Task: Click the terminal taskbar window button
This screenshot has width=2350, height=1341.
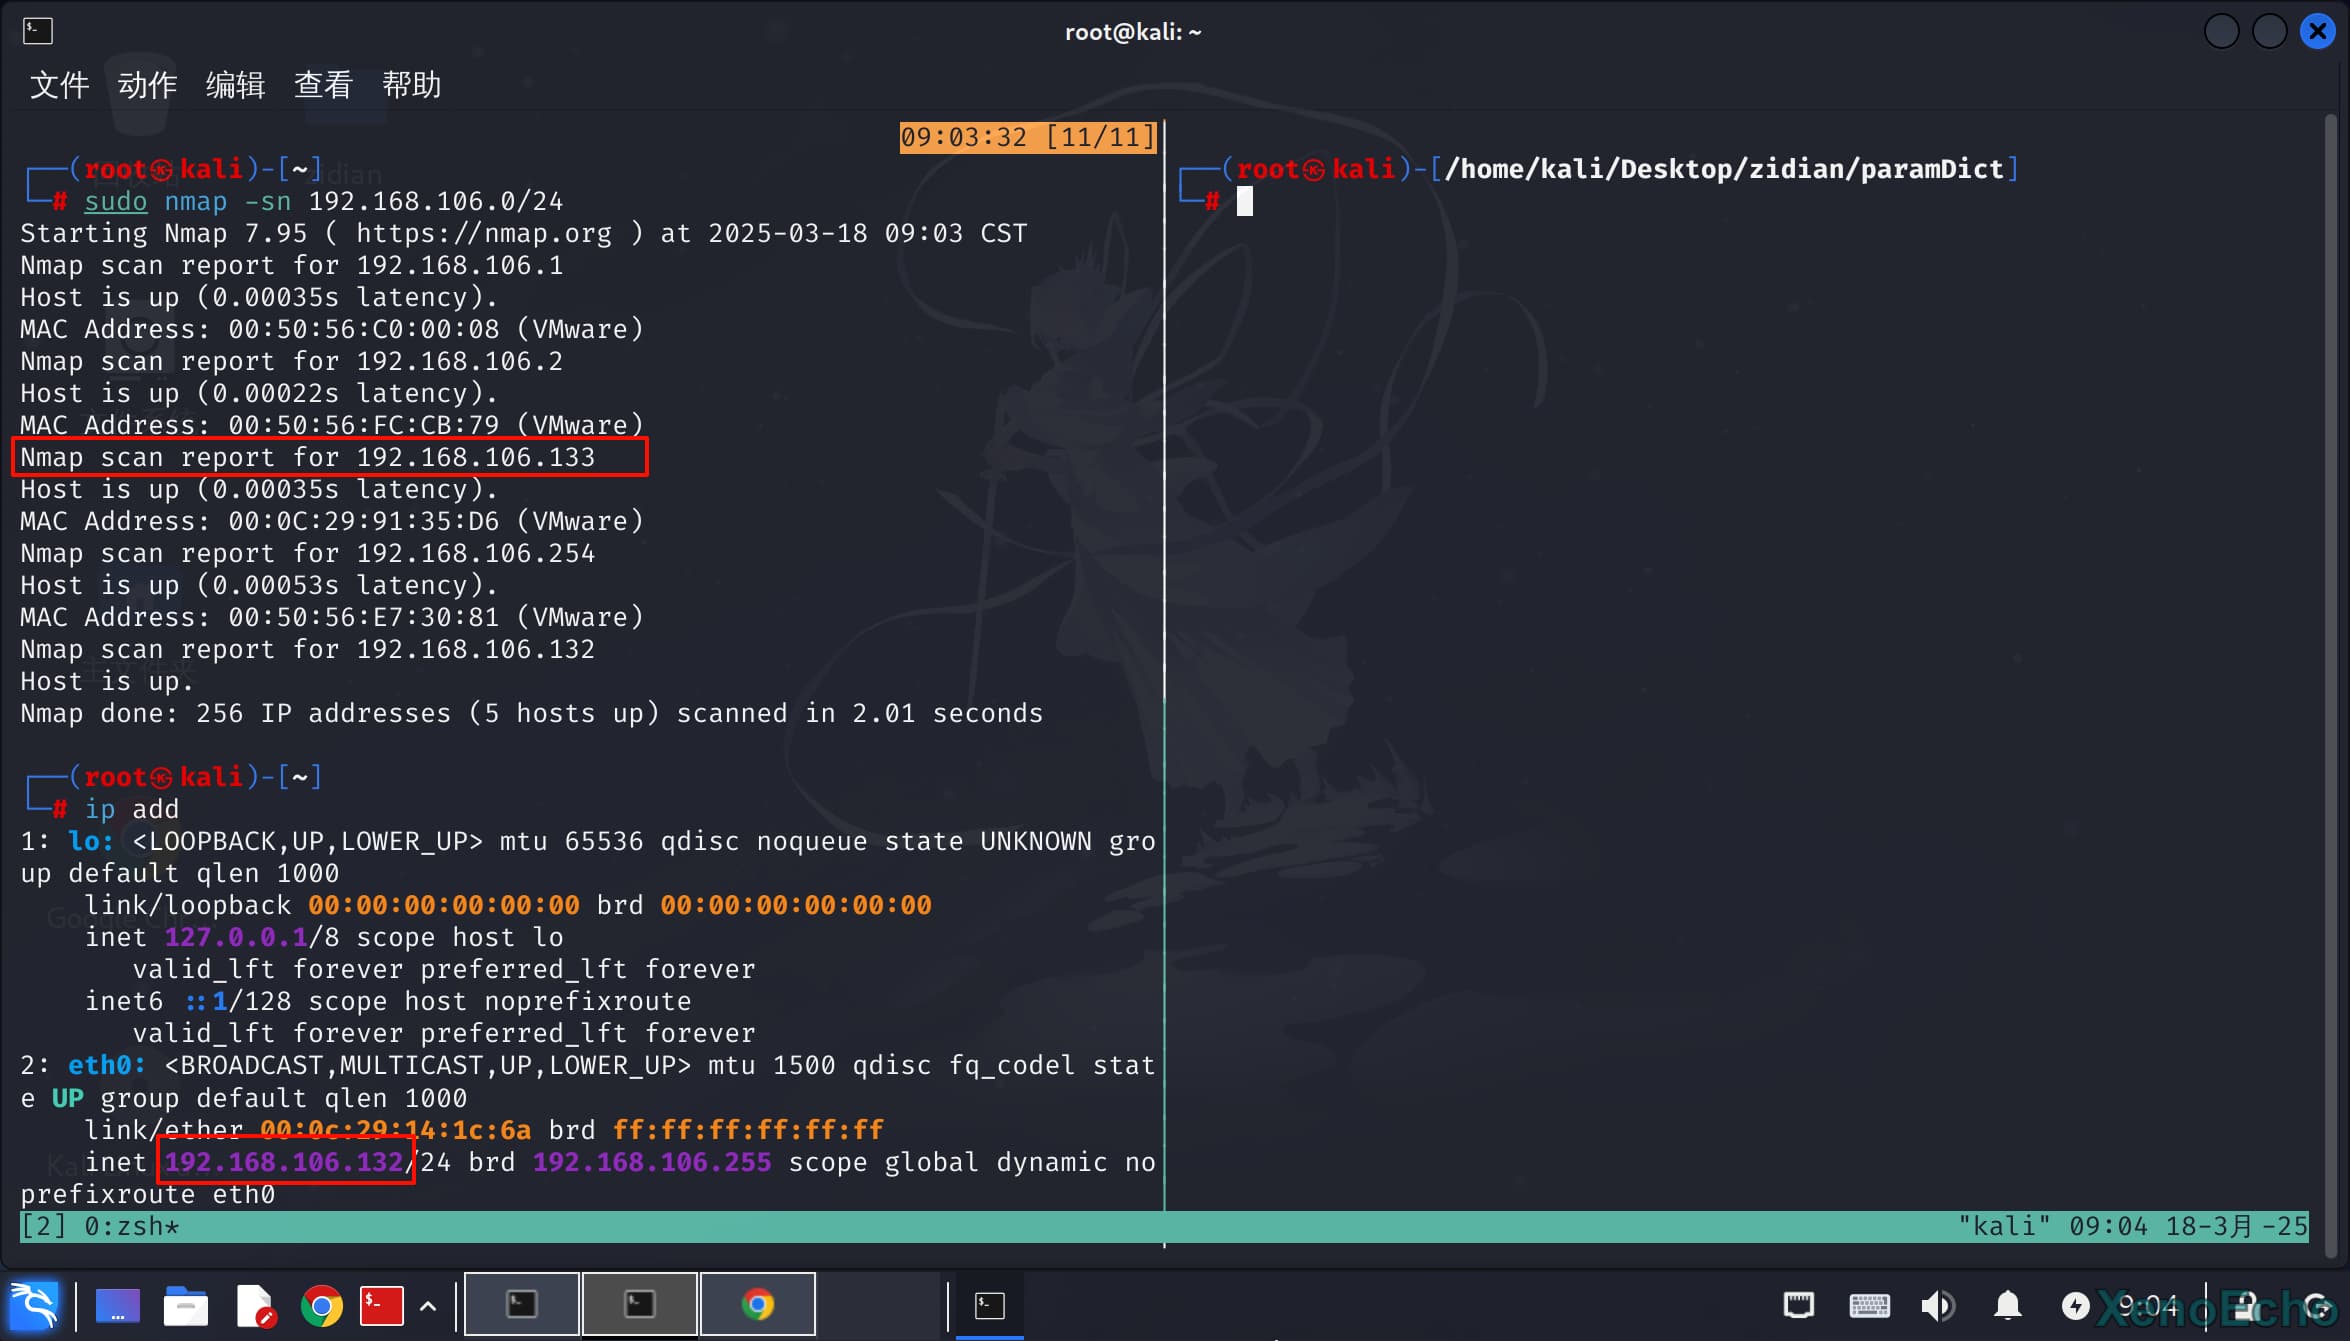Action: click(989, 1305)
